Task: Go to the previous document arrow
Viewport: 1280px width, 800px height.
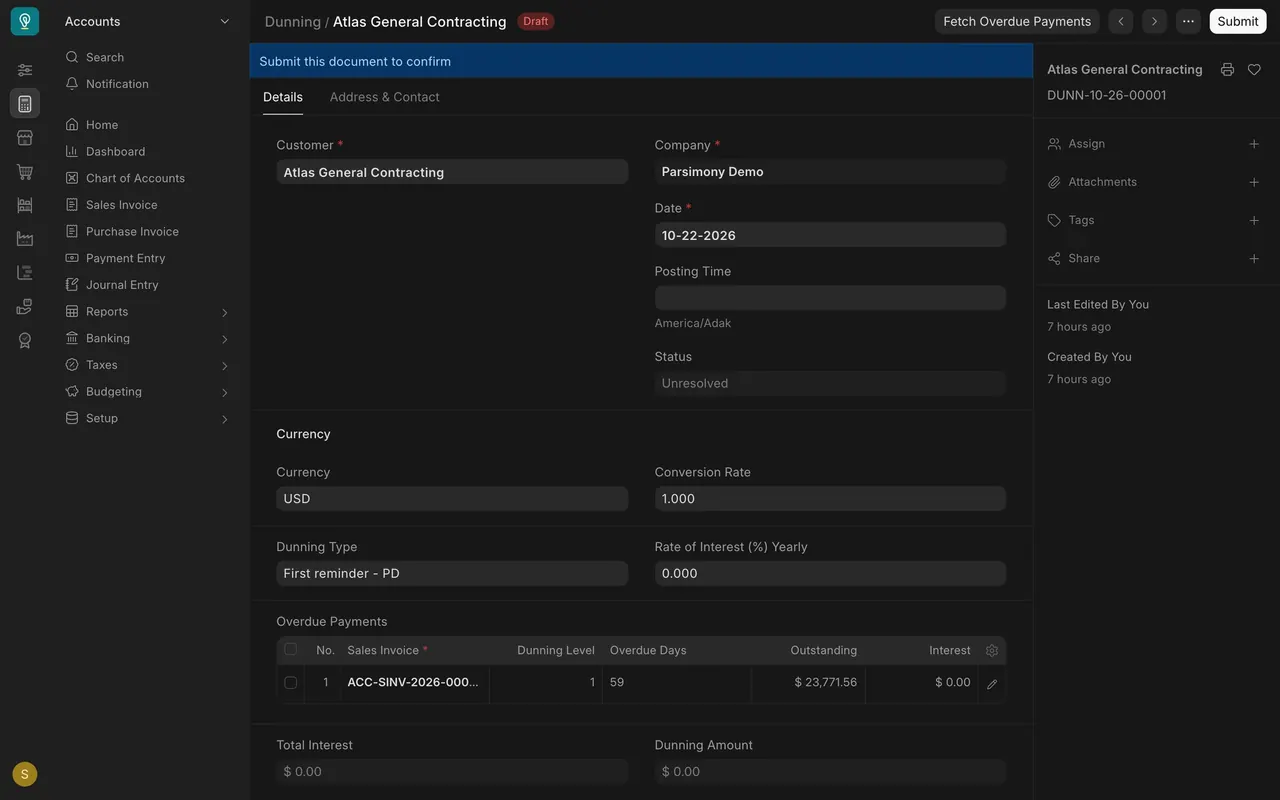Action: [1121, 21]
